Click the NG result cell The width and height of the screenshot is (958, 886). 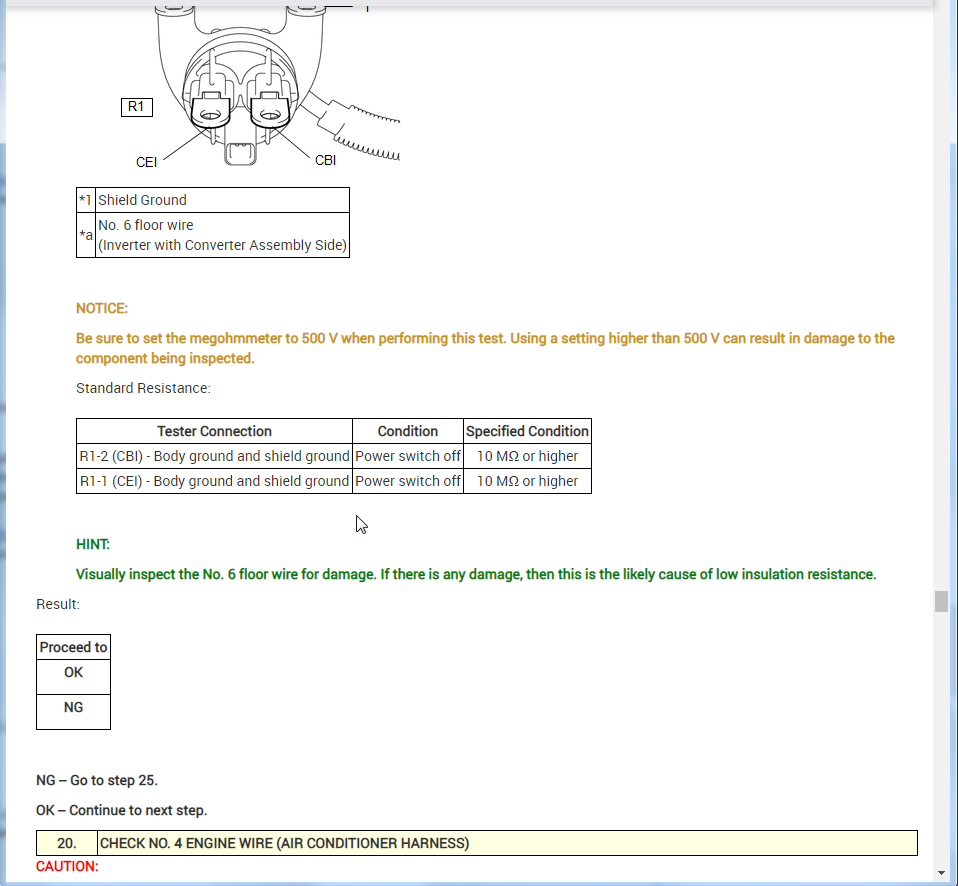tap(73, 712)
